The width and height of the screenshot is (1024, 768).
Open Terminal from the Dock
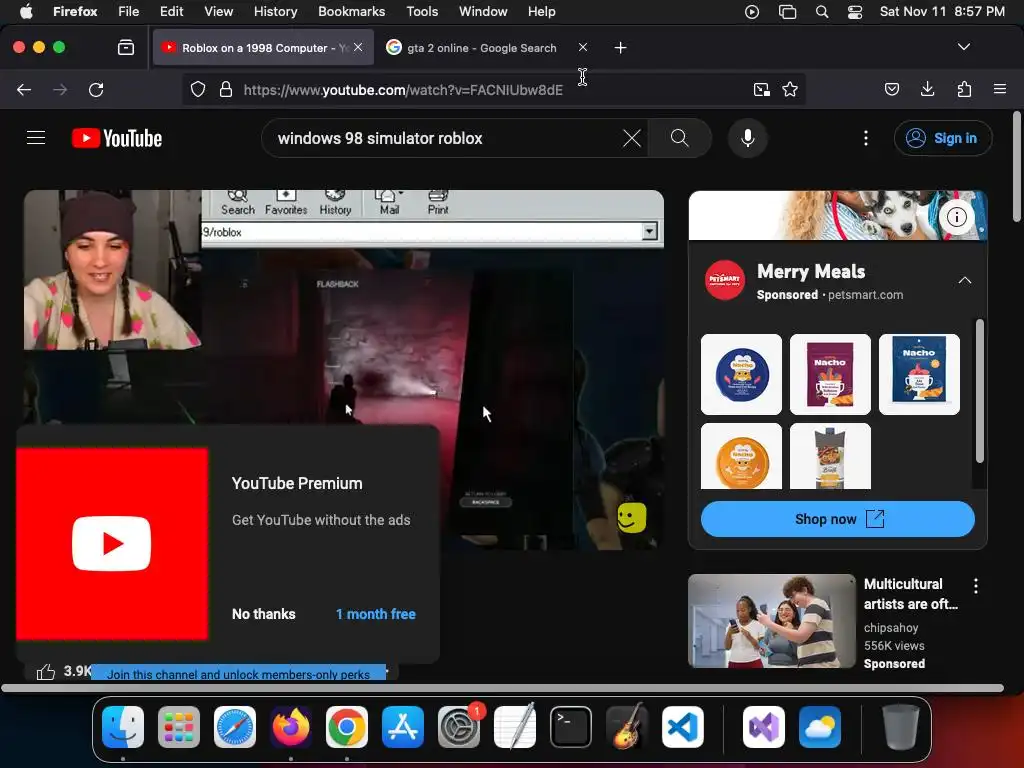point(571,727)
